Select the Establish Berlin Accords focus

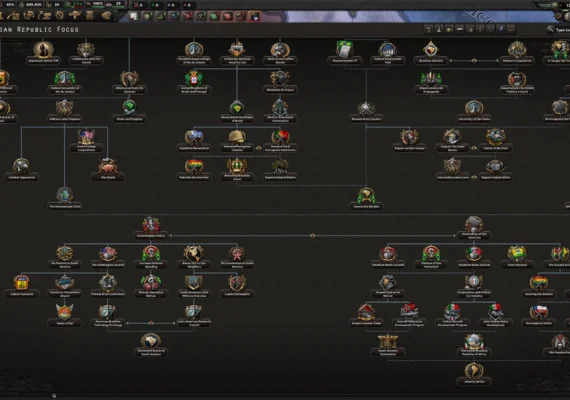click(388, 257)
